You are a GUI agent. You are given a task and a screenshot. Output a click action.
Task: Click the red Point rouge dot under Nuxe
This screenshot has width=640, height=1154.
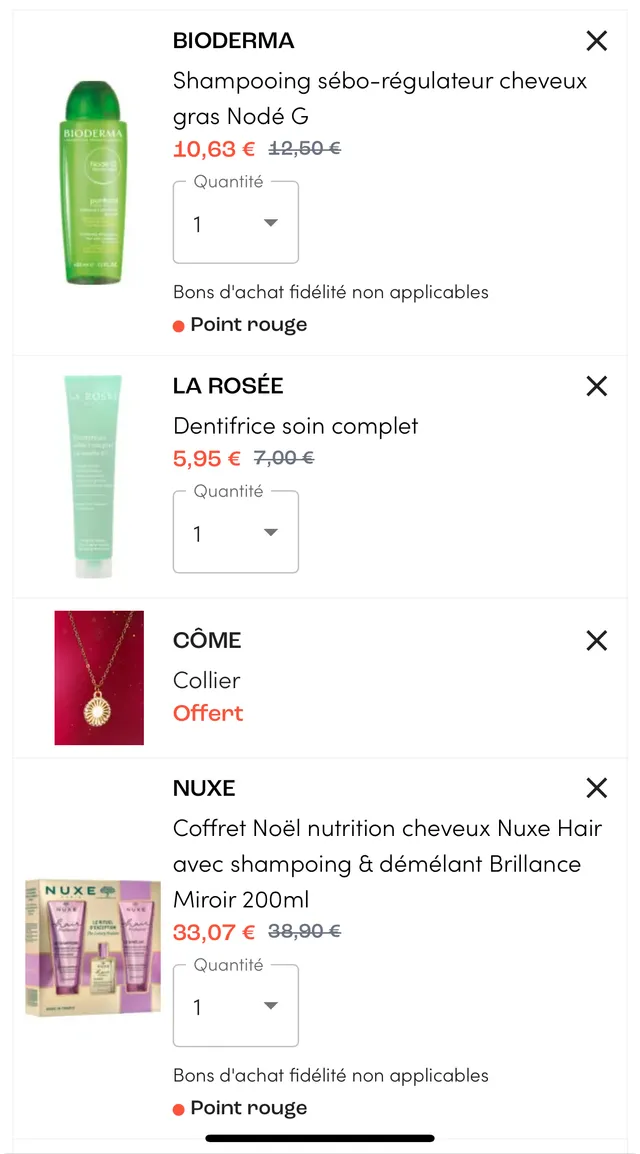point(180,1107)
